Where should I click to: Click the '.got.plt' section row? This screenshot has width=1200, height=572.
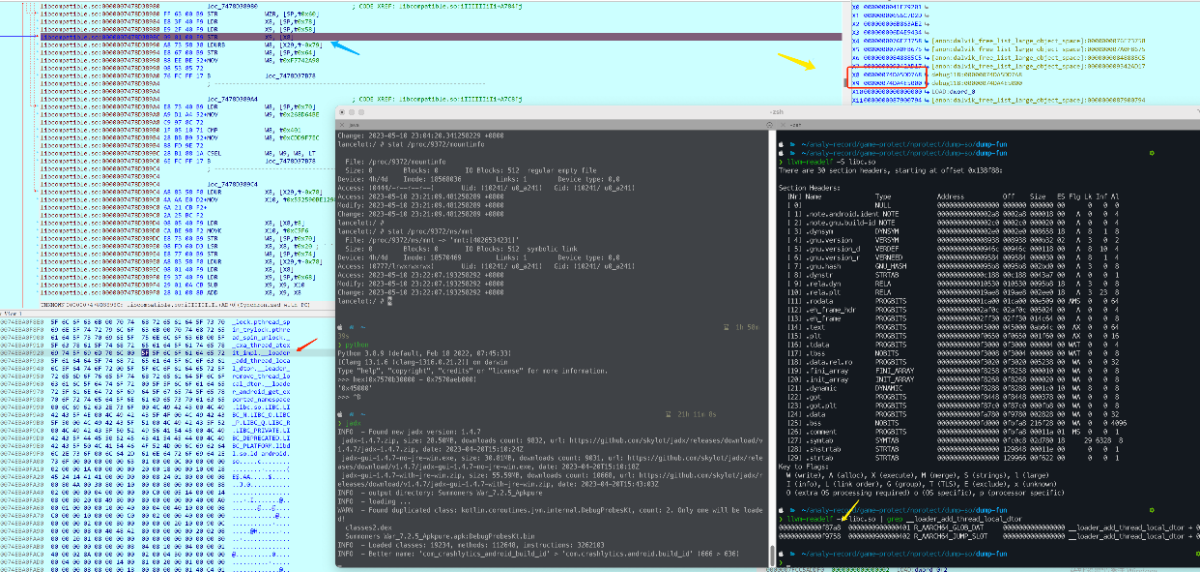(953, 406)
